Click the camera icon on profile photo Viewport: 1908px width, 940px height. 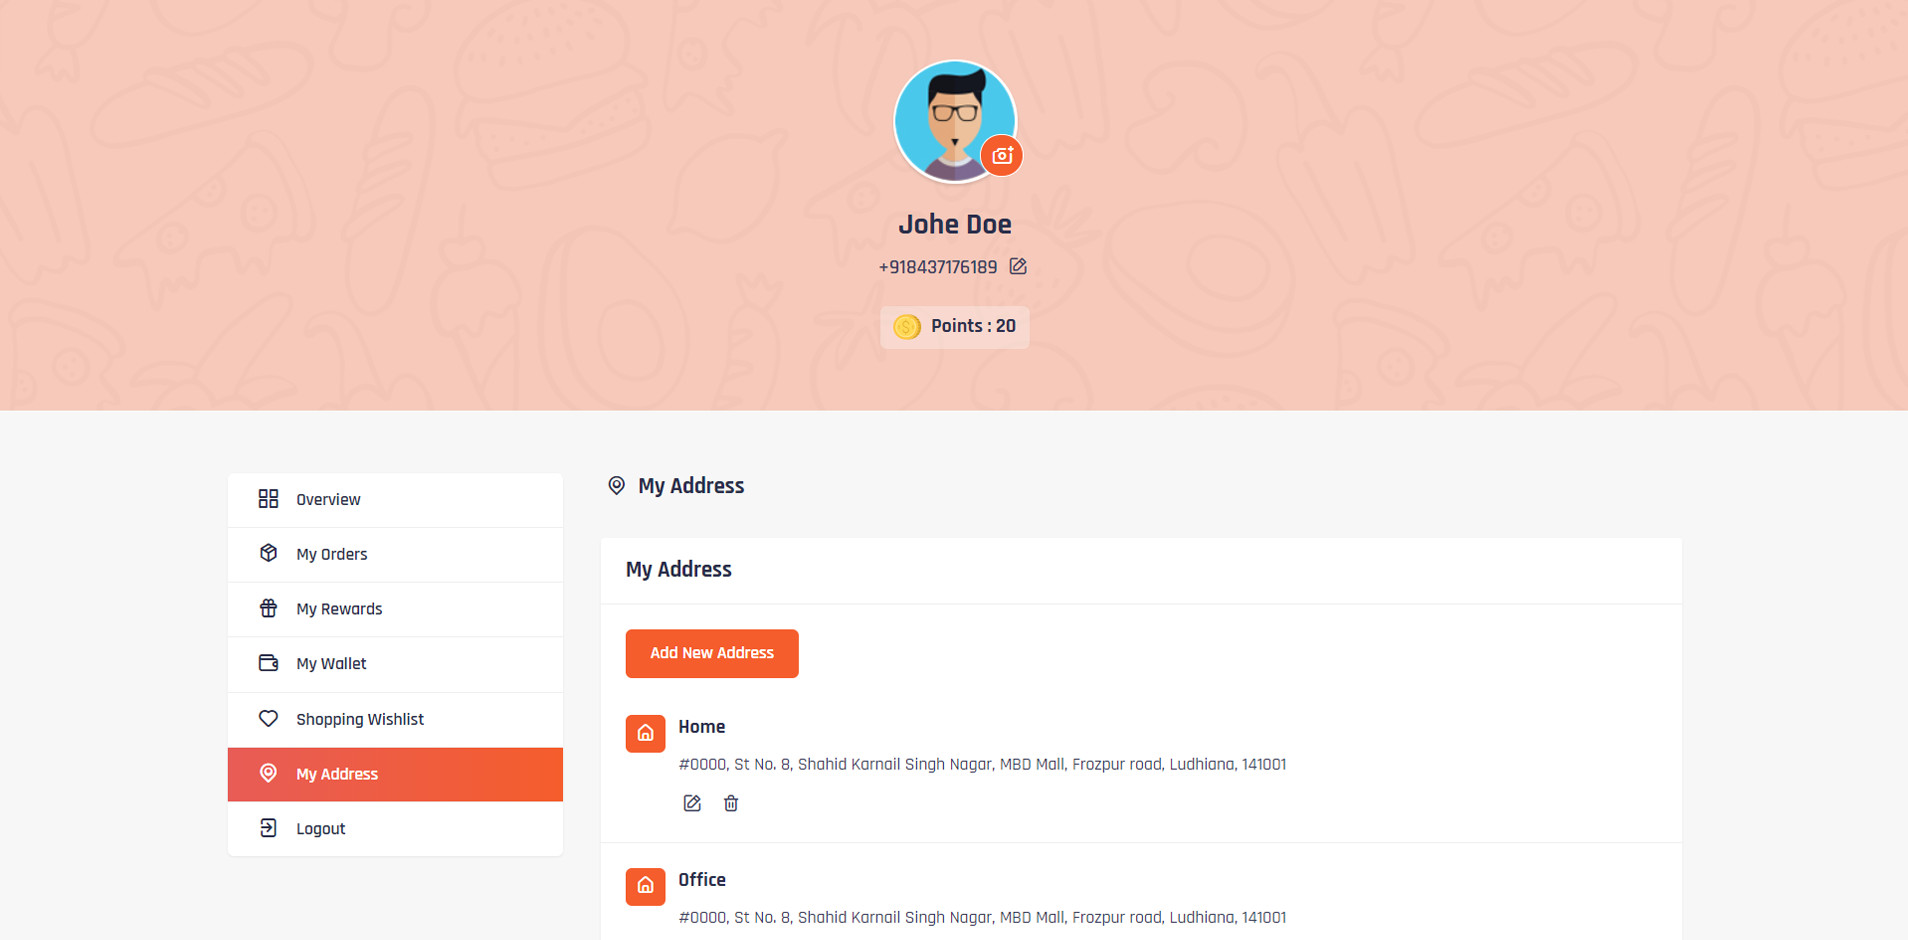pyautogui.click(x=1002, y=156)
